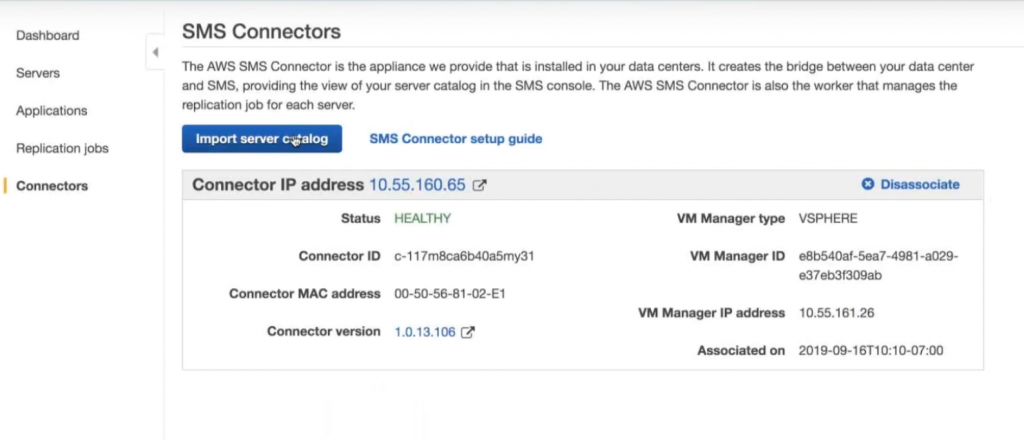Open the SMS Connector setup guide link
This screenshot has height=440, width=1024.
(456, 138)
